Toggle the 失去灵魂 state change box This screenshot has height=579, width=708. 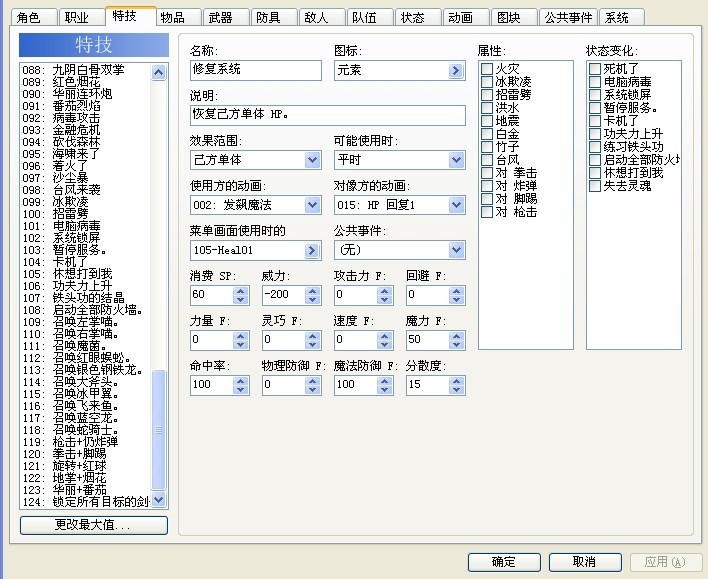coord(595,186)
